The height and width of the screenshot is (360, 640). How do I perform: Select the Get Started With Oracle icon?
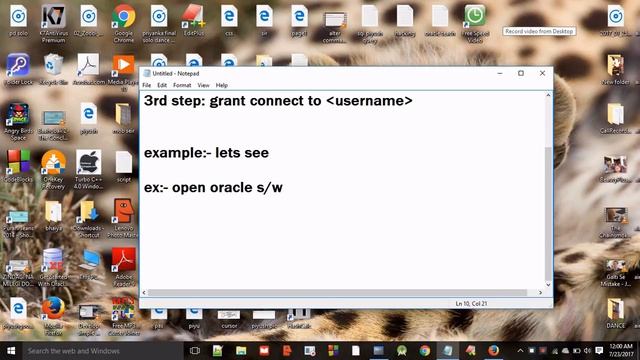point(53,267)
